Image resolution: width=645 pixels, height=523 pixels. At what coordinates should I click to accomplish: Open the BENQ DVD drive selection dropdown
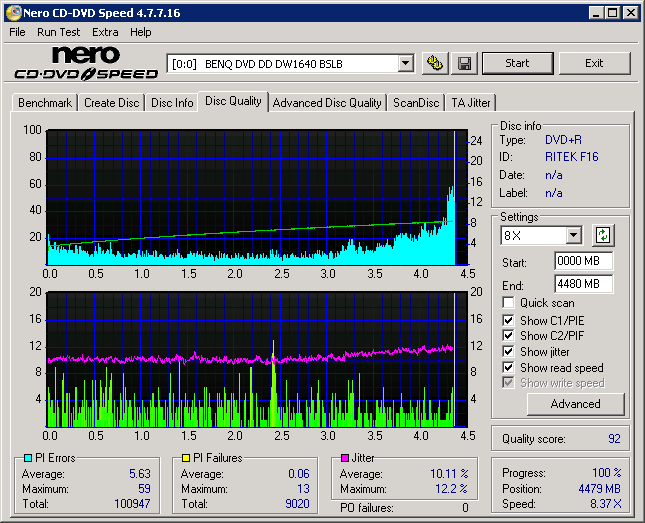(x=405, y=63)
